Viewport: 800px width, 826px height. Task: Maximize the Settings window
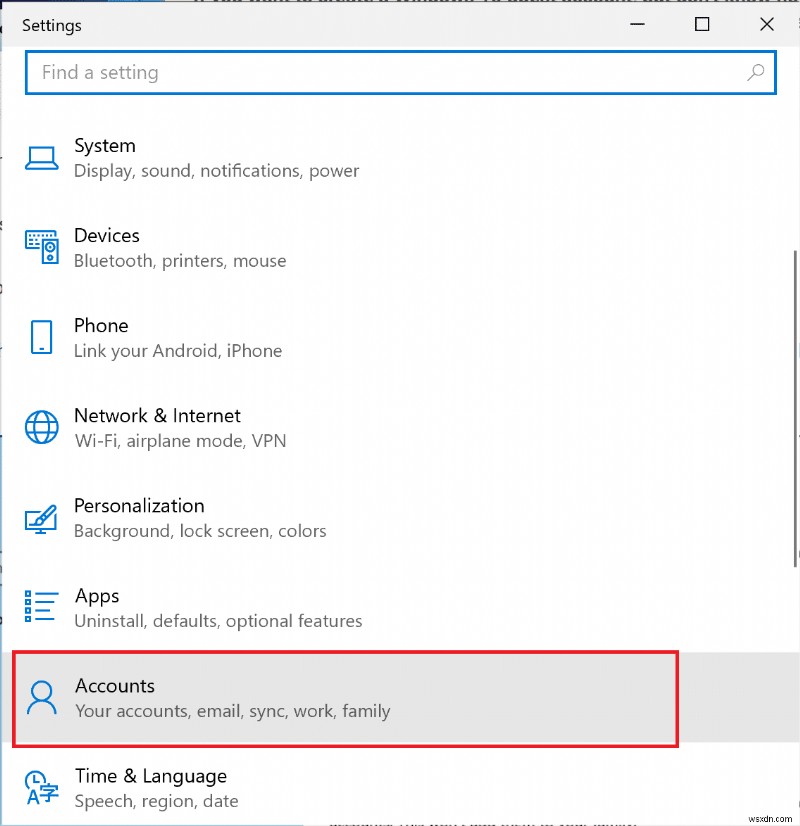(702, 24)
